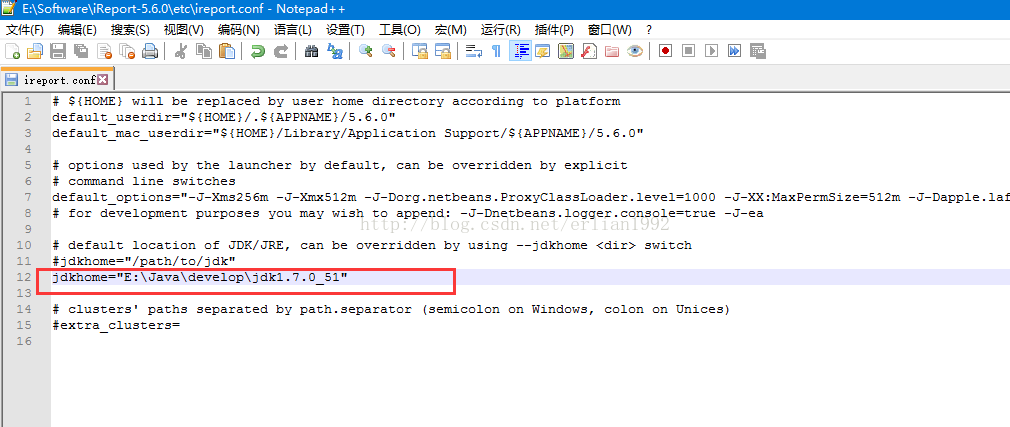Undo the last edit
This screenshot has height=427, width=1010.
point(258,52)
